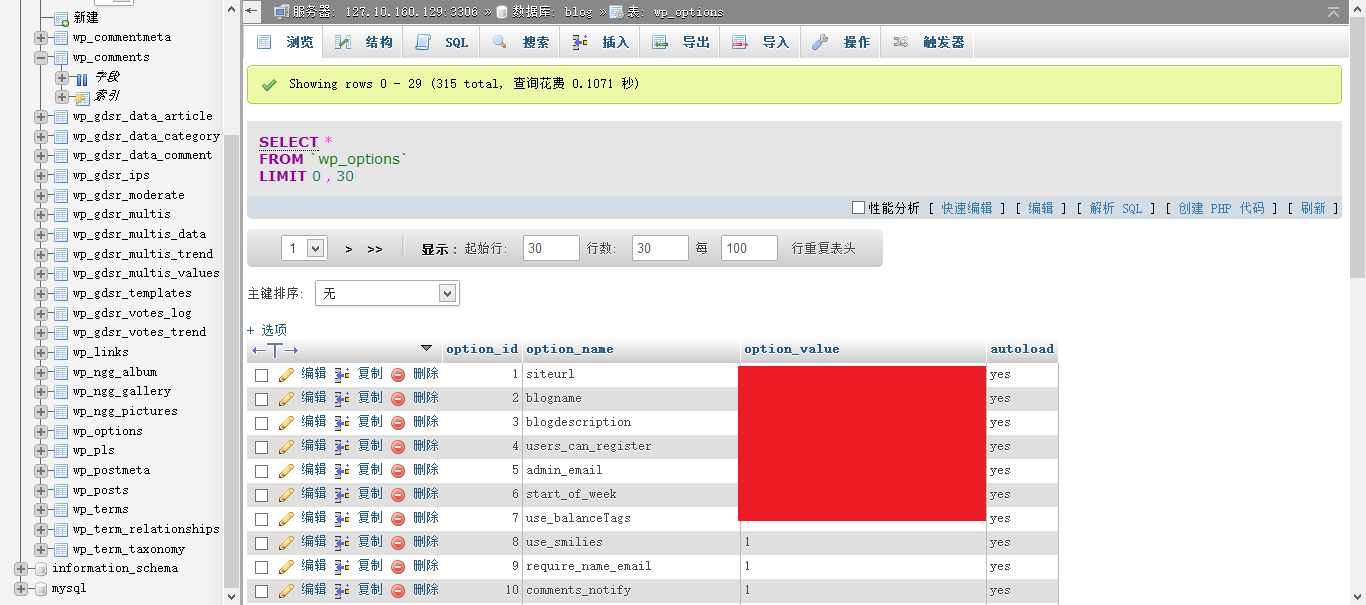Click the pencil edit icon for siteurl row
This screenshot has width=1366, height=605.
coord(286,374)
